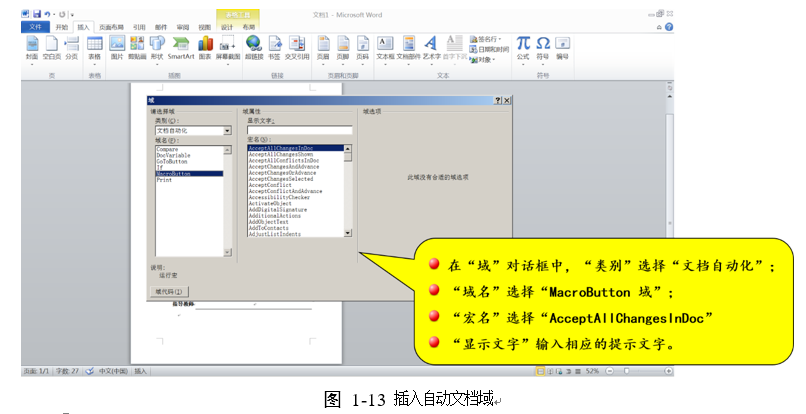Image resolution: width=806 pixels, height=414 pixels.
Task: Expand the Category (类别) dropdown in field dialog
Action: point(227,131)
